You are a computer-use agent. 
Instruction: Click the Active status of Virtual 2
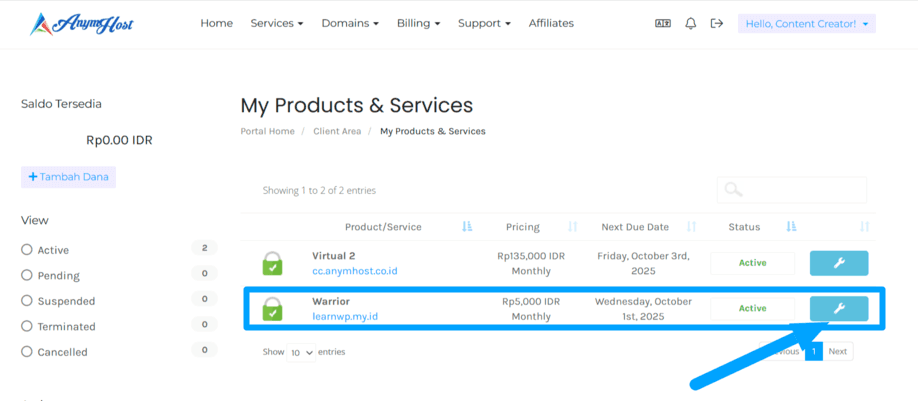[x=752, y=263]
